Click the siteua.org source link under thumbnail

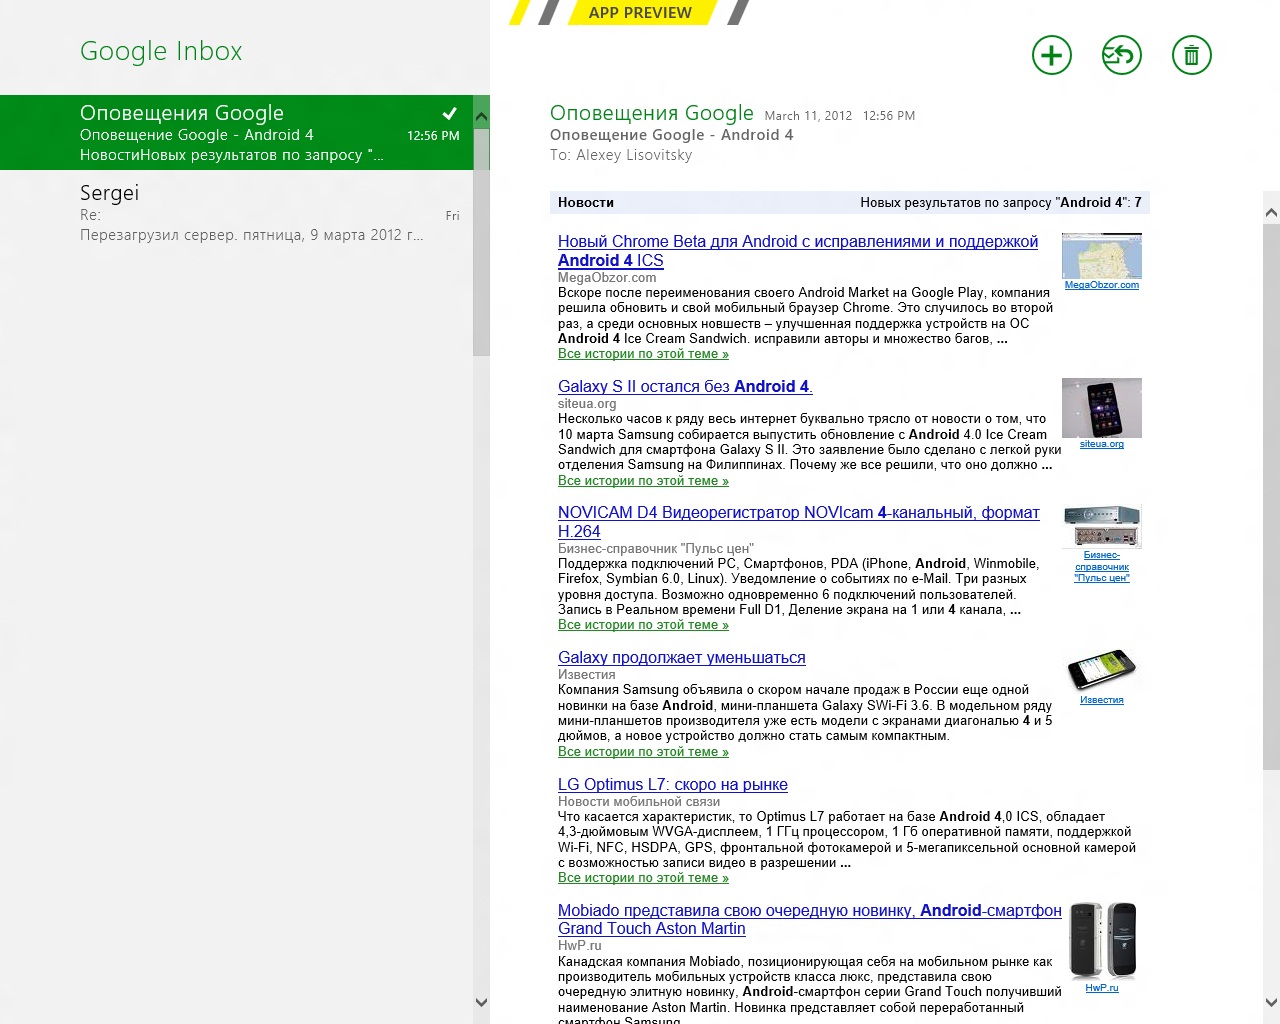pos(1101,444)
